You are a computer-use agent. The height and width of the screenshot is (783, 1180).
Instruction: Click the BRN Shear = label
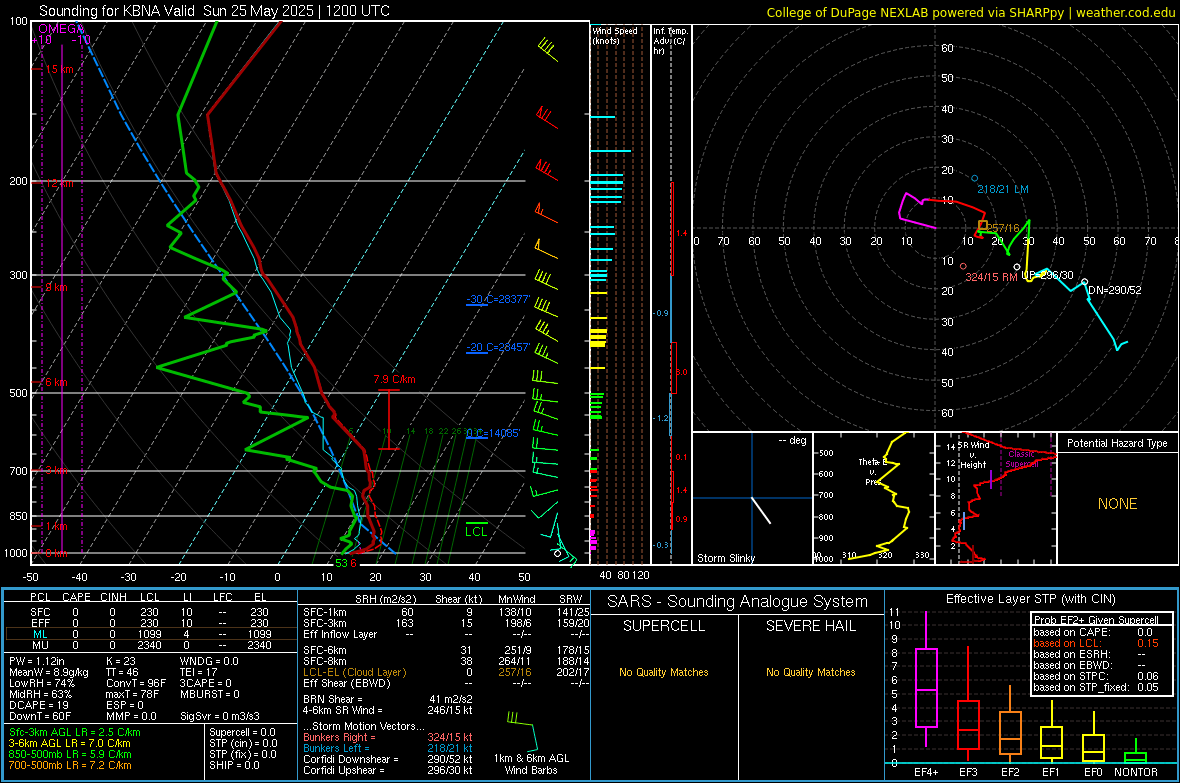pyautogui.click(x=333, y=699)
